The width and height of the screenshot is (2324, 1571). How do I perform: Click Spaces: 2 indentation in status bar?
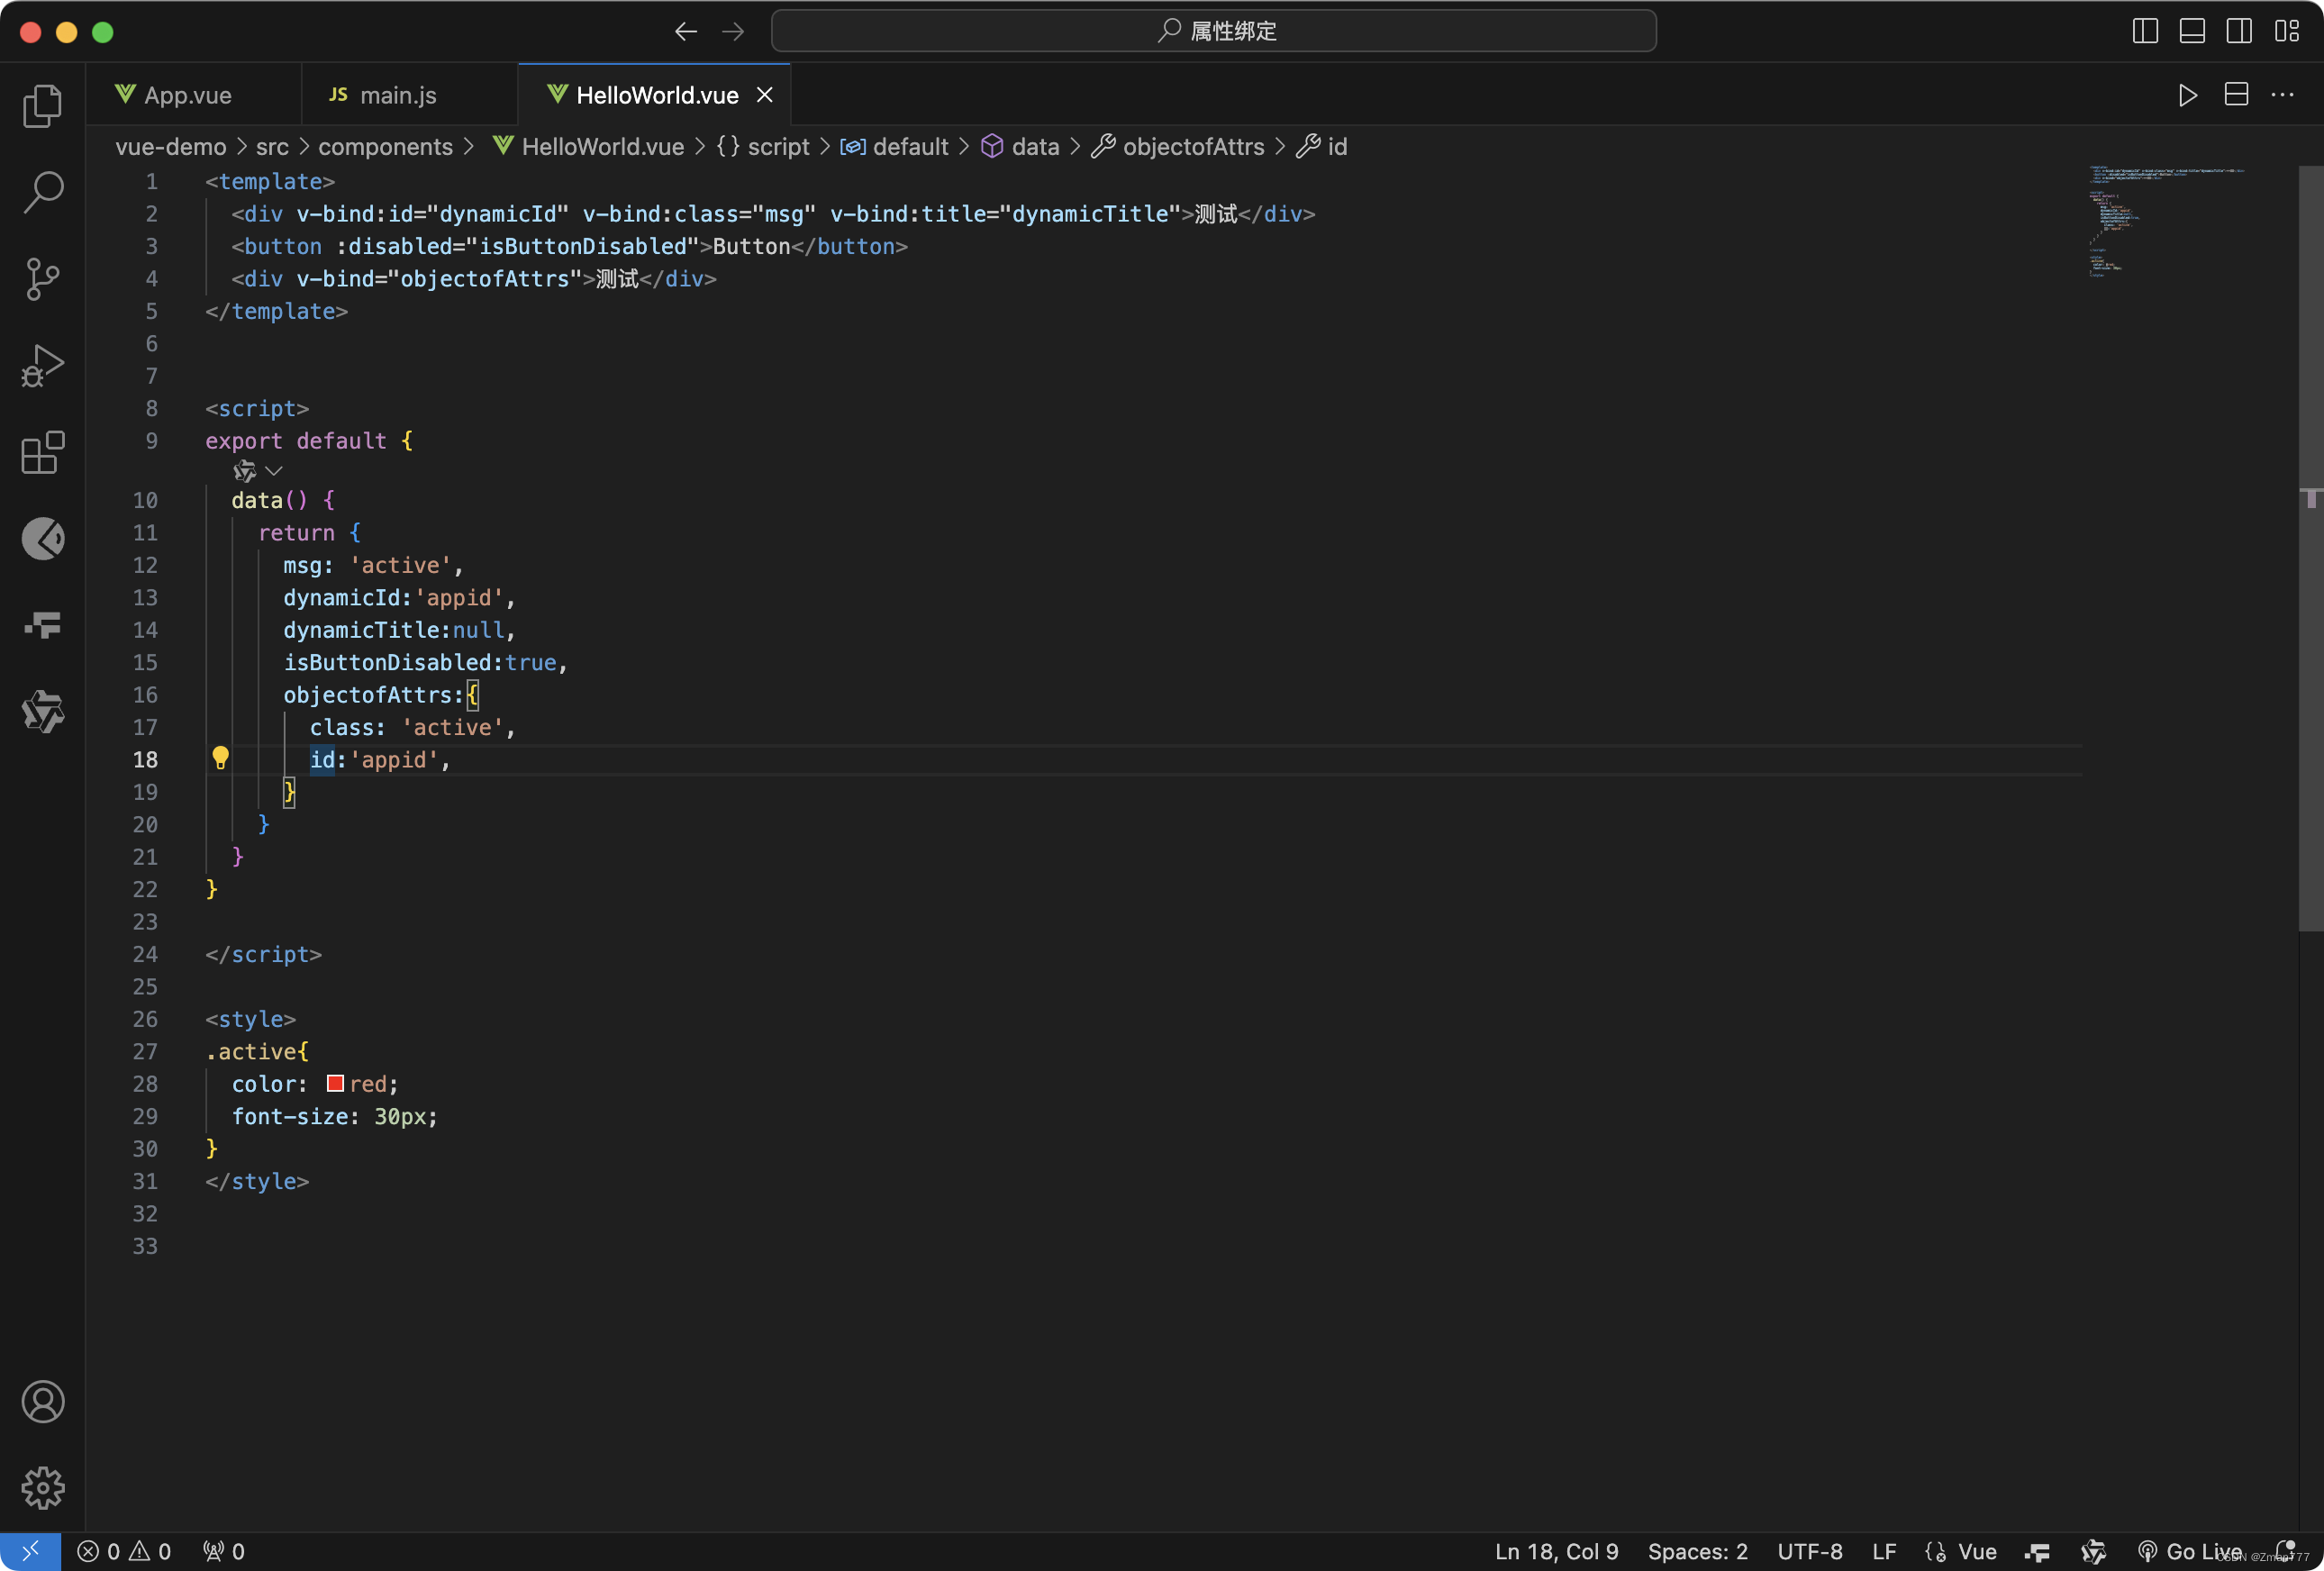(1697, 1551)
